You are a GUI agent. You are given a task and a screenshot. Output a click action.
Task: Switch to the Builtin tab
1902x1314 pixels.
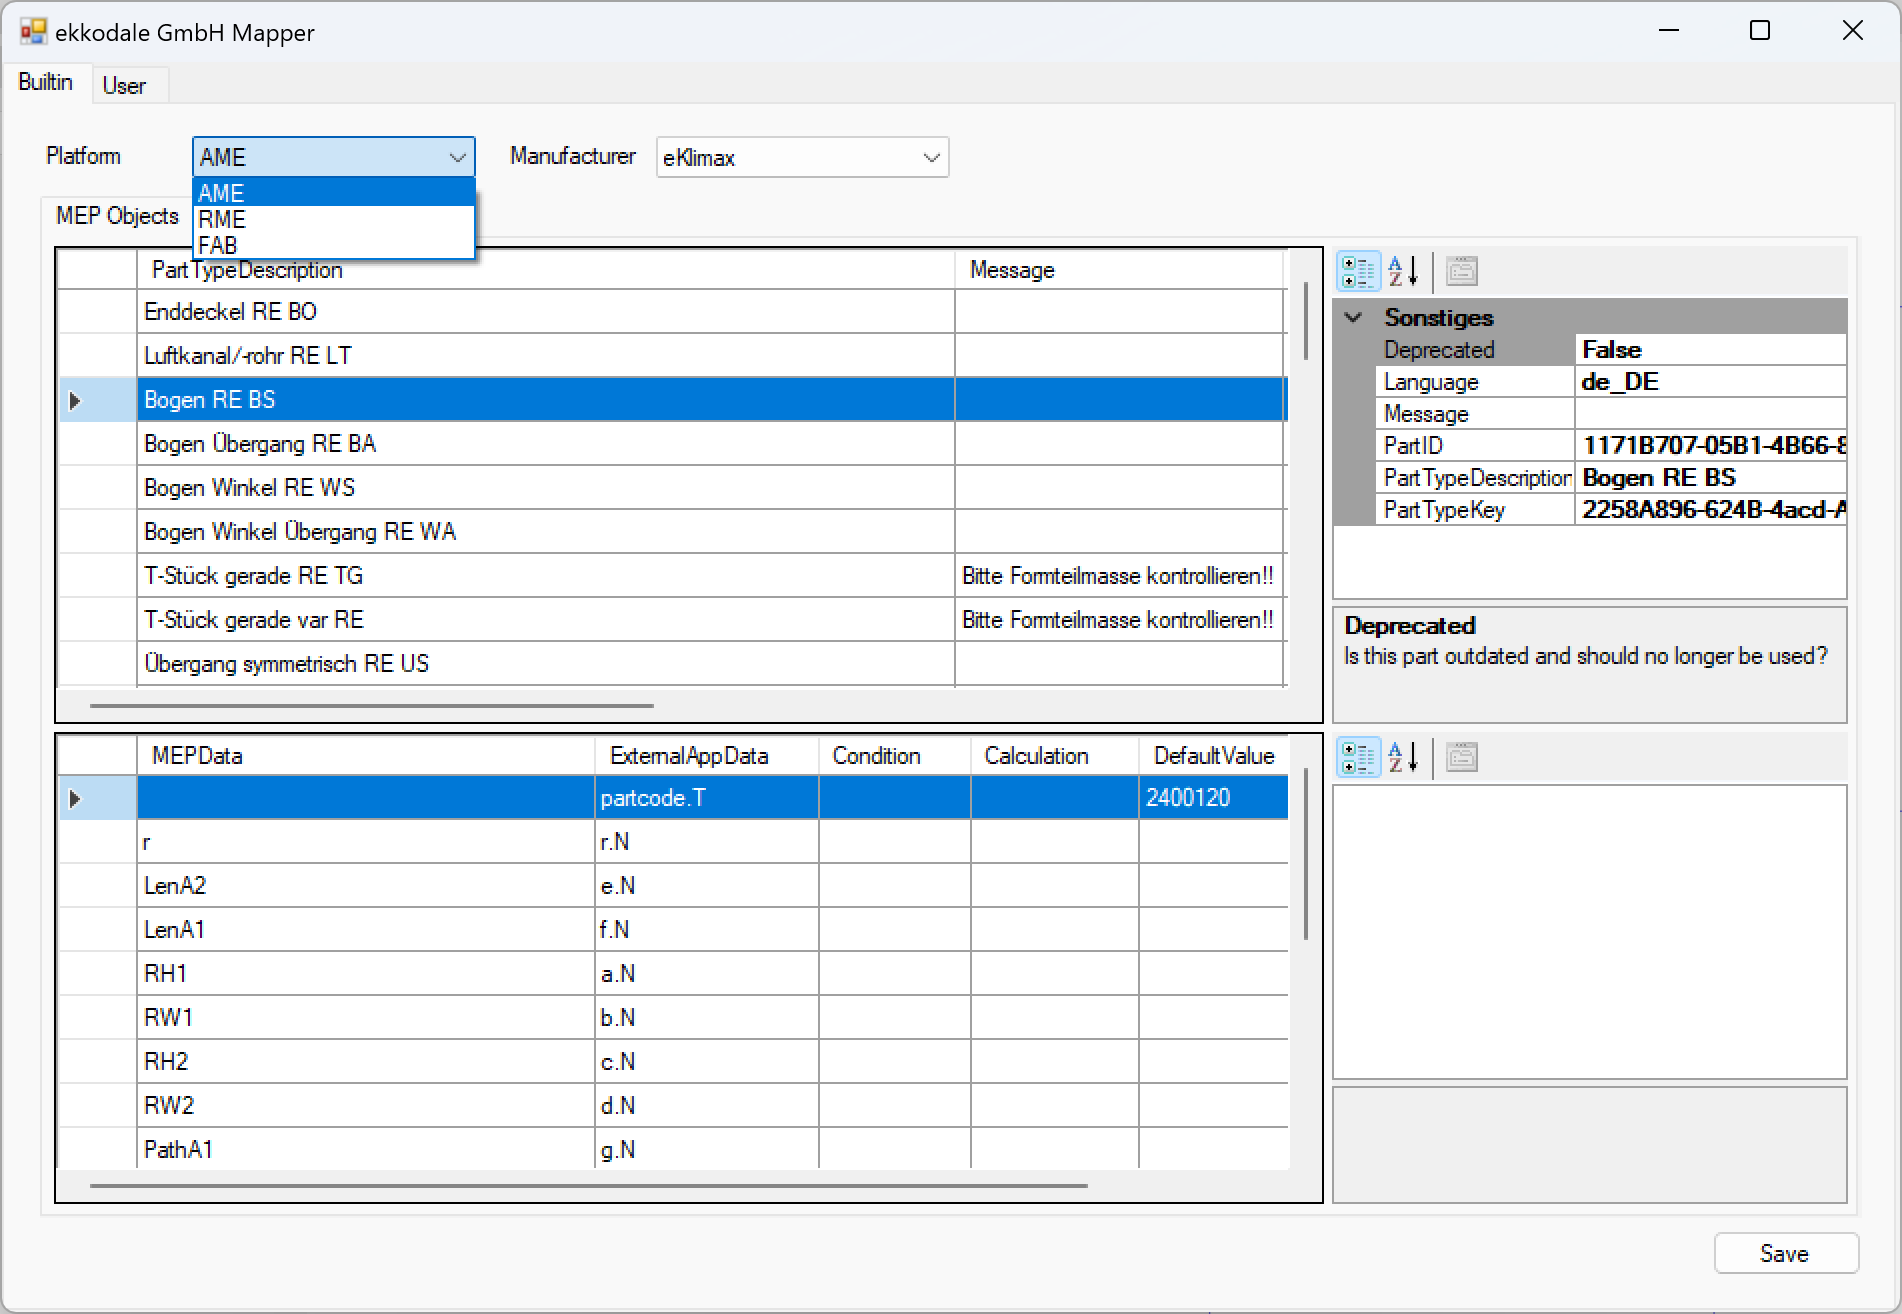(46, 82)
